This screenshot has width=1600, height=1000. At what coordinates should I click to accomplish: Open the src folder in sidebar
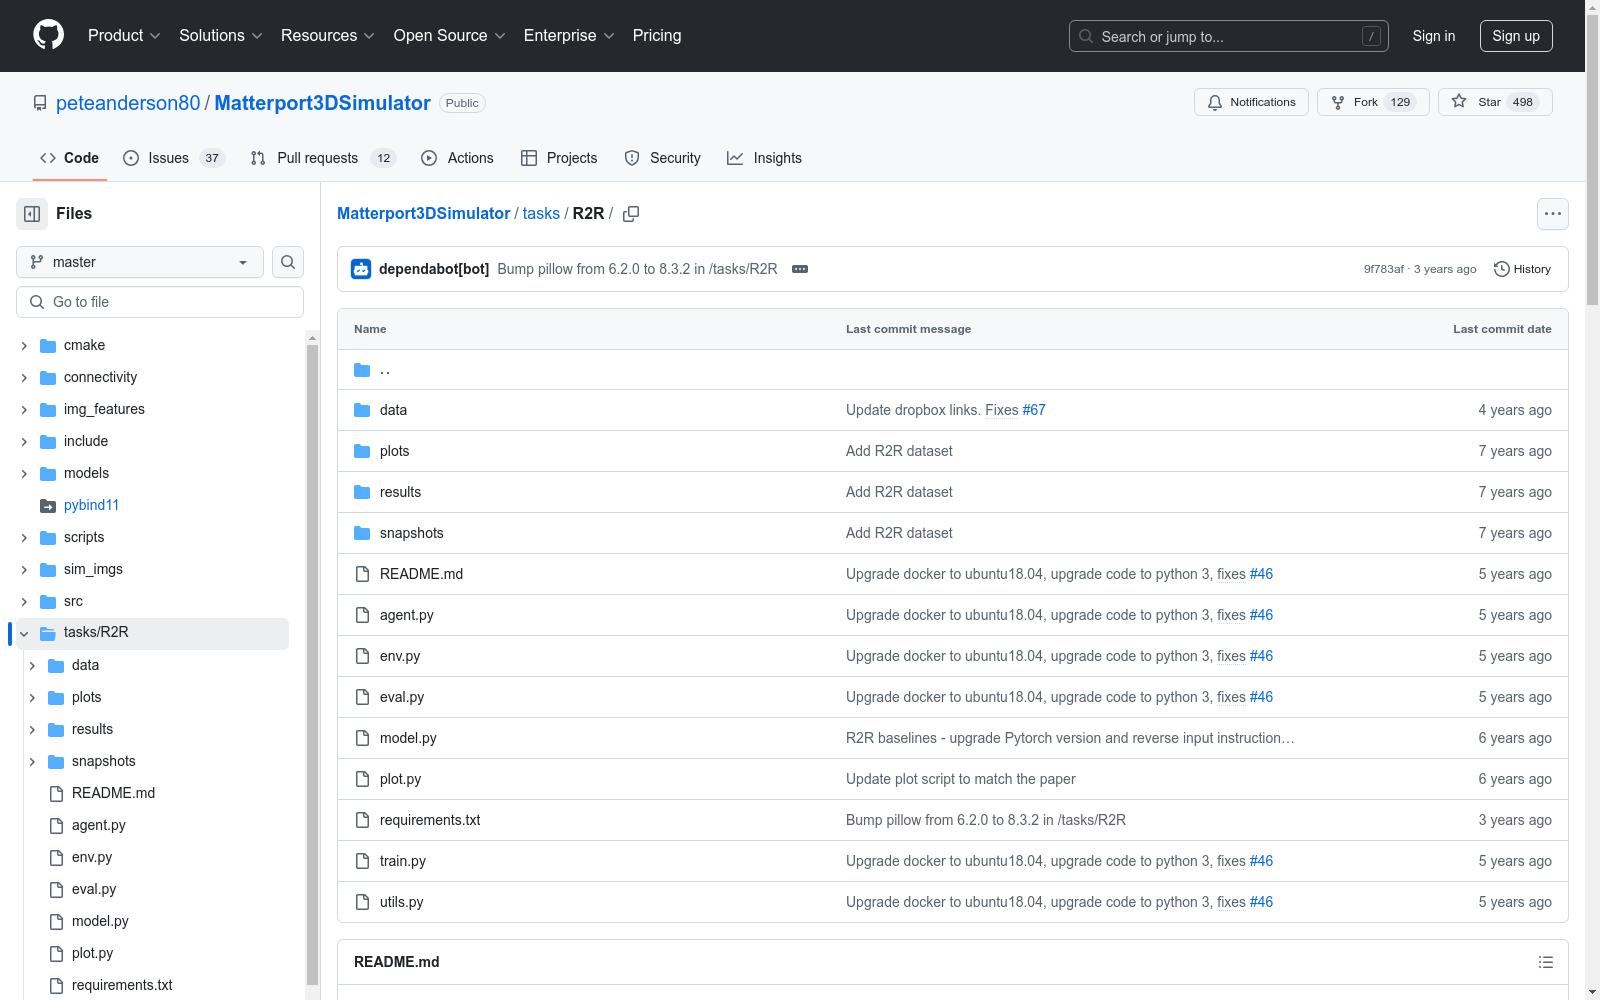coord(73,601)
